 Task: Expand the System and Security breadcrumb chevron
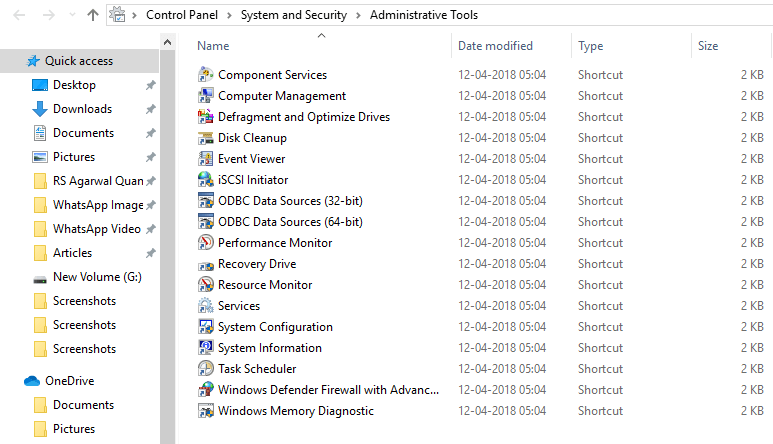[x=358, y=15]
